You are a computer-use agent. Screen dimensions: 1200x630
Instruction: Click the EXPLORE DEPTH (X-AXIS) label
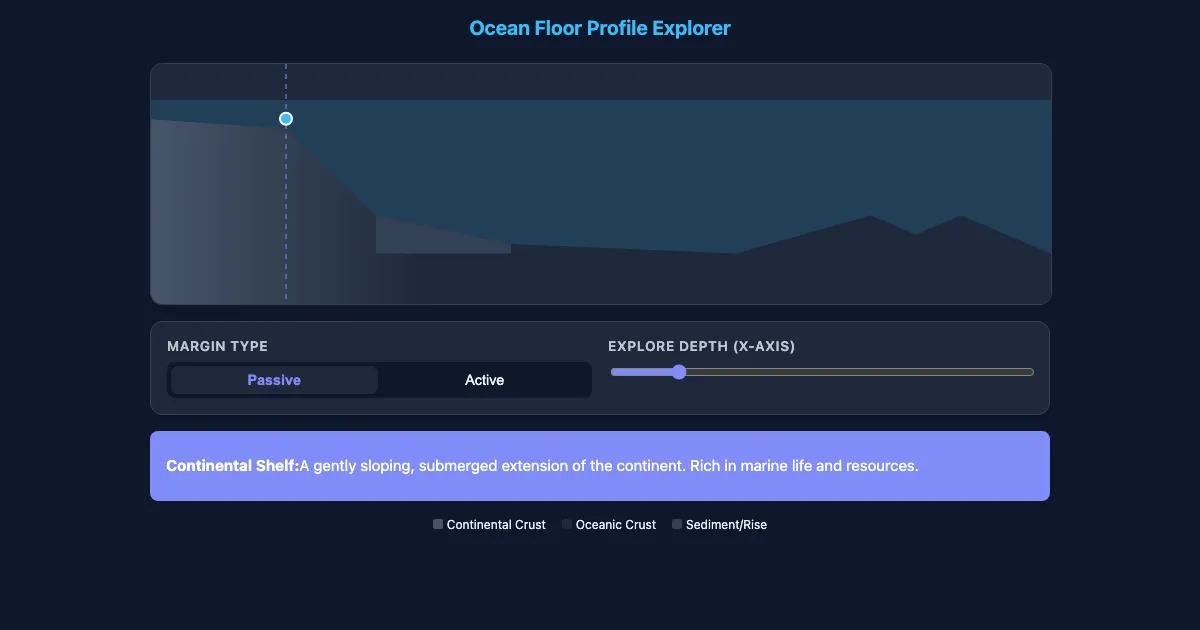tap(702, 347)
